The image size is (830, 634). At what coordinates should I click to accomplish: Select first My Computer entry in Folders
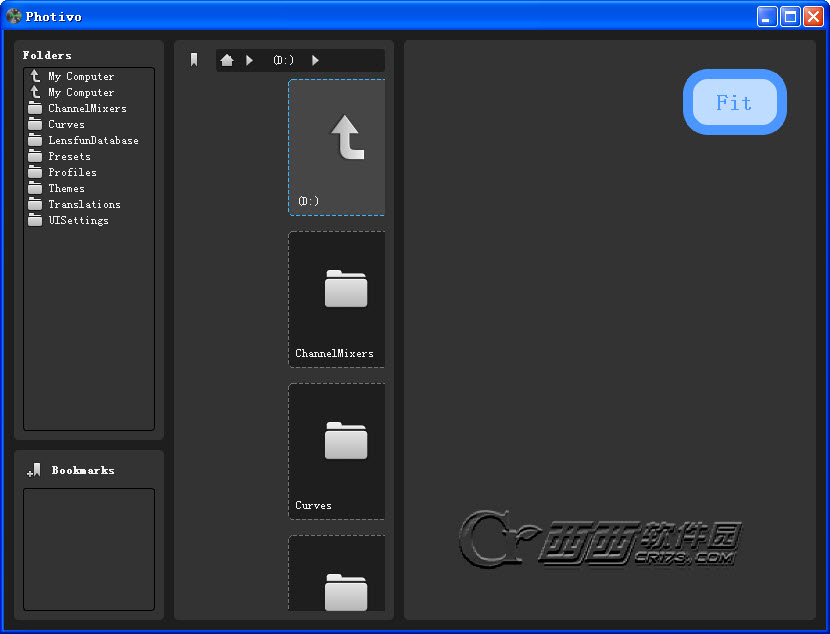tap(89, 76)
